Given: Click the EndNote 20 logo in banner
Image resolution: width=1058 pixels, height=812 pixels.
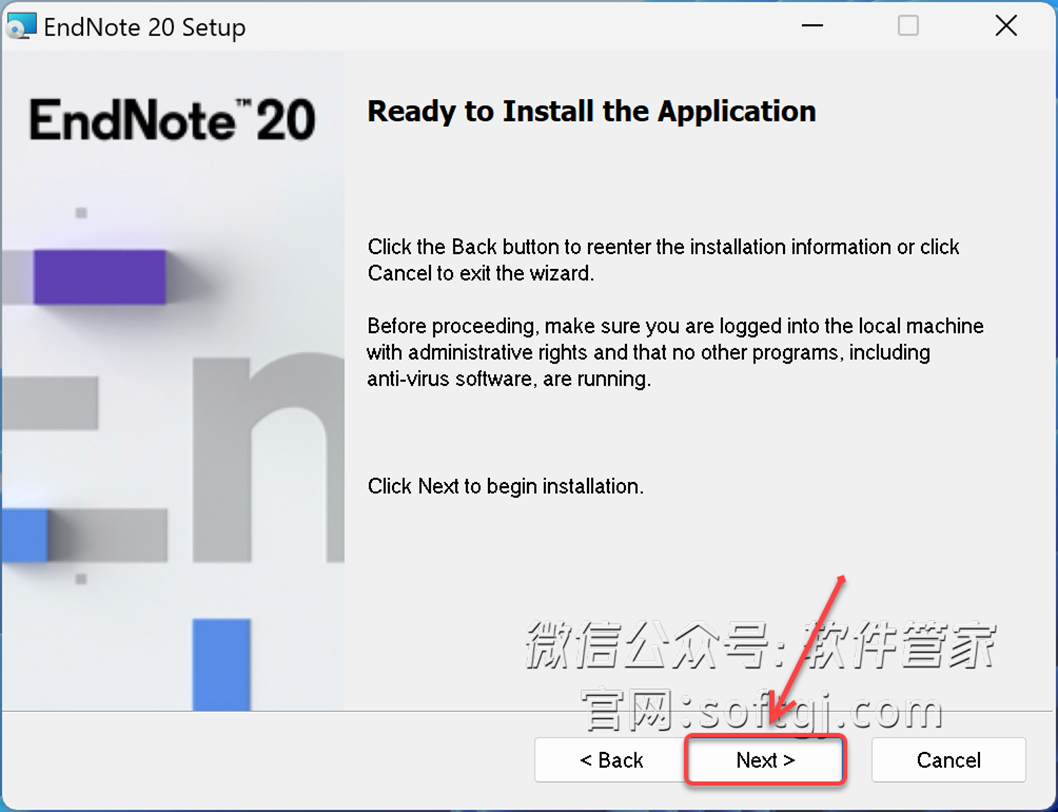Looking at the screenshot, I should pyautogui.click(x=173, y=119).
